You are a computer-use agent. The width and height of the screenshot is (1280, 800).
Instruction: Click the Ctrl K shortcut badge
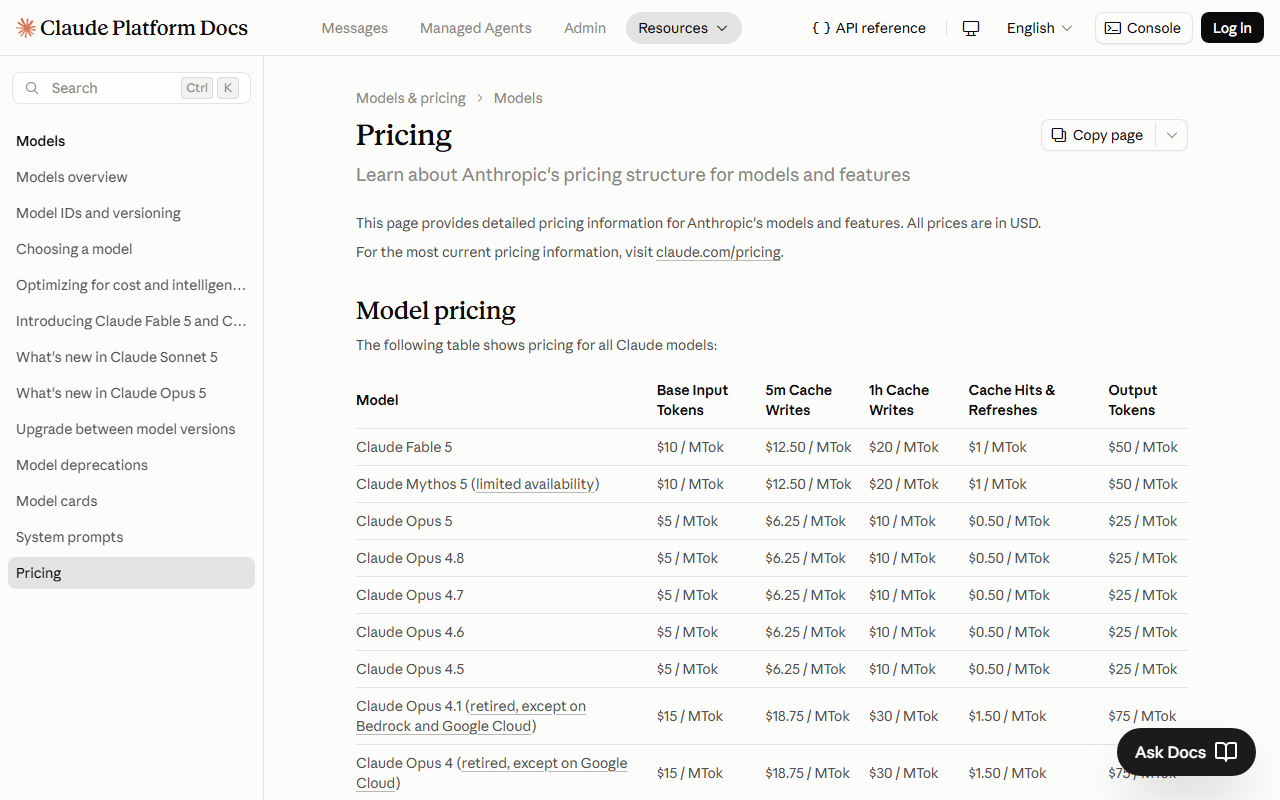coord(211,88)
